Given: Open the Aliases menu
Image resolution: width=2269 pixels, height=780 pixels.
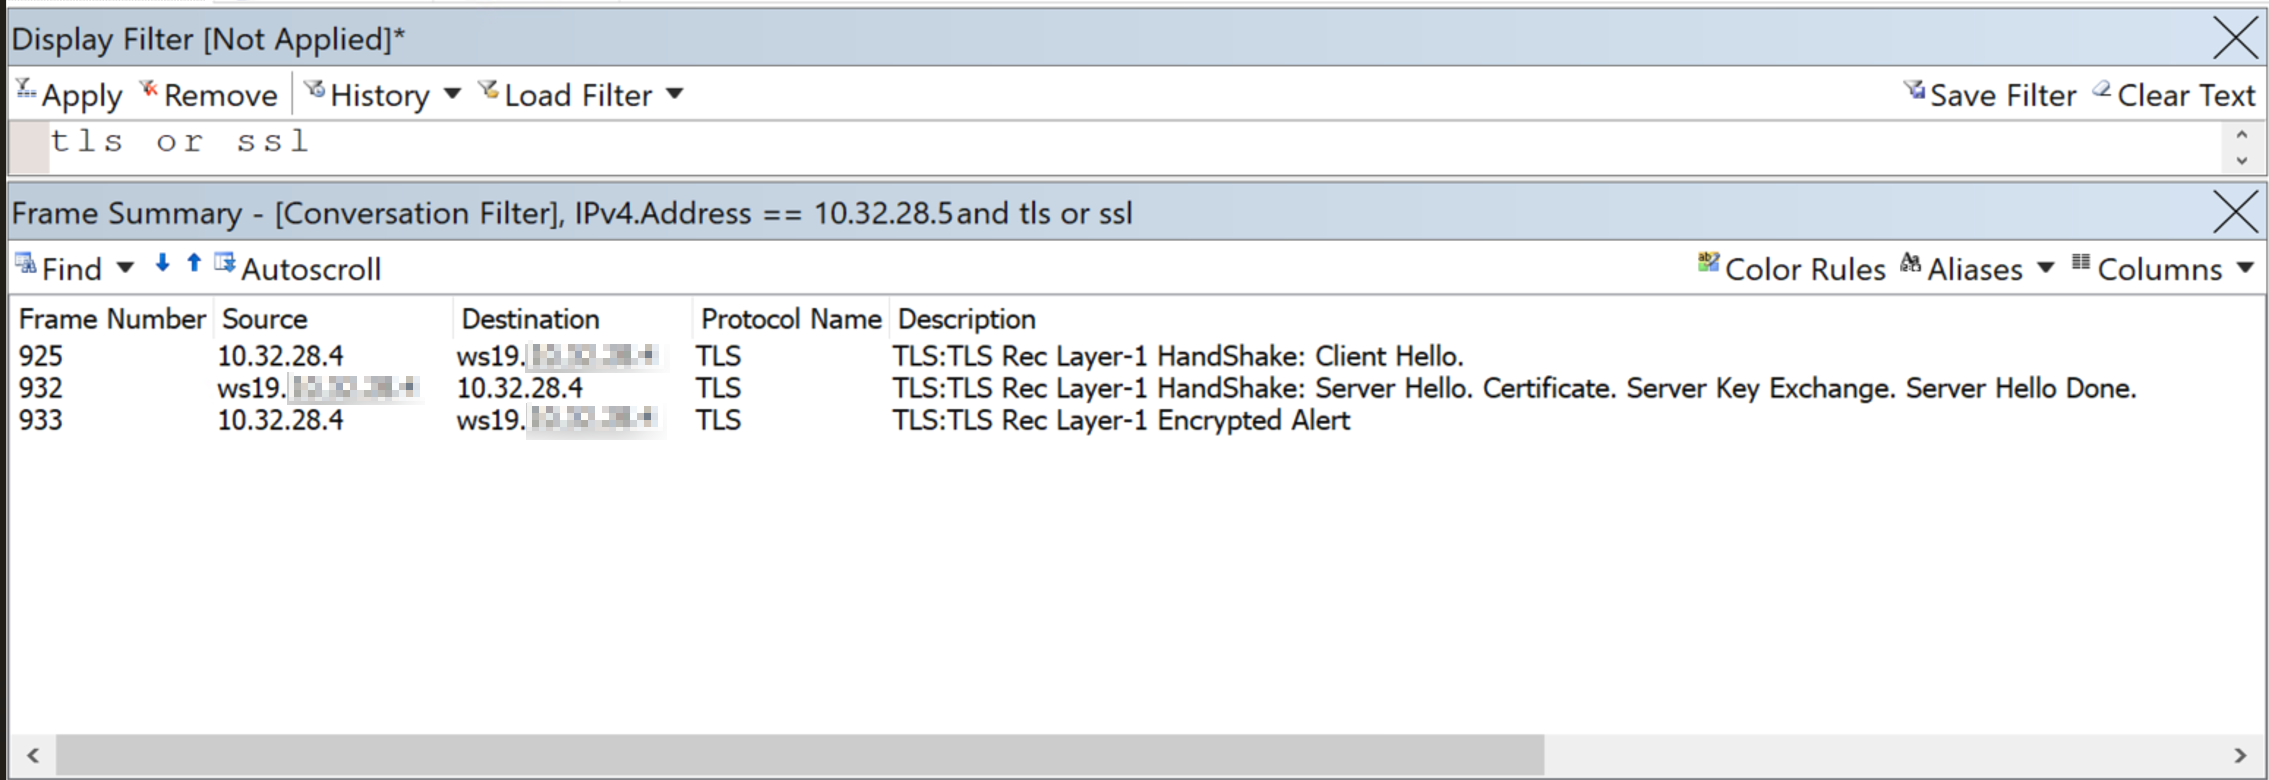Looking at the screenshot, I should 1977,269.
